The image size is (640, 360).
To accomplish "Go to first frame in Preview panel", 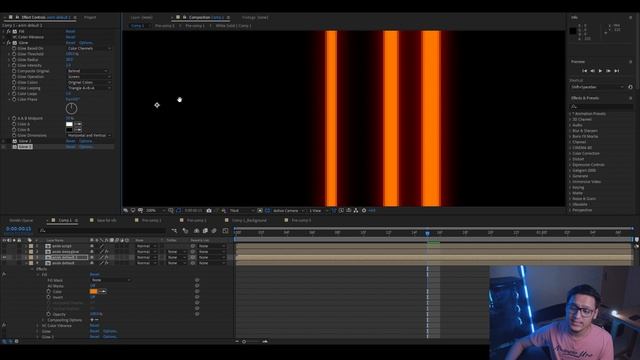I will [584, 71].
